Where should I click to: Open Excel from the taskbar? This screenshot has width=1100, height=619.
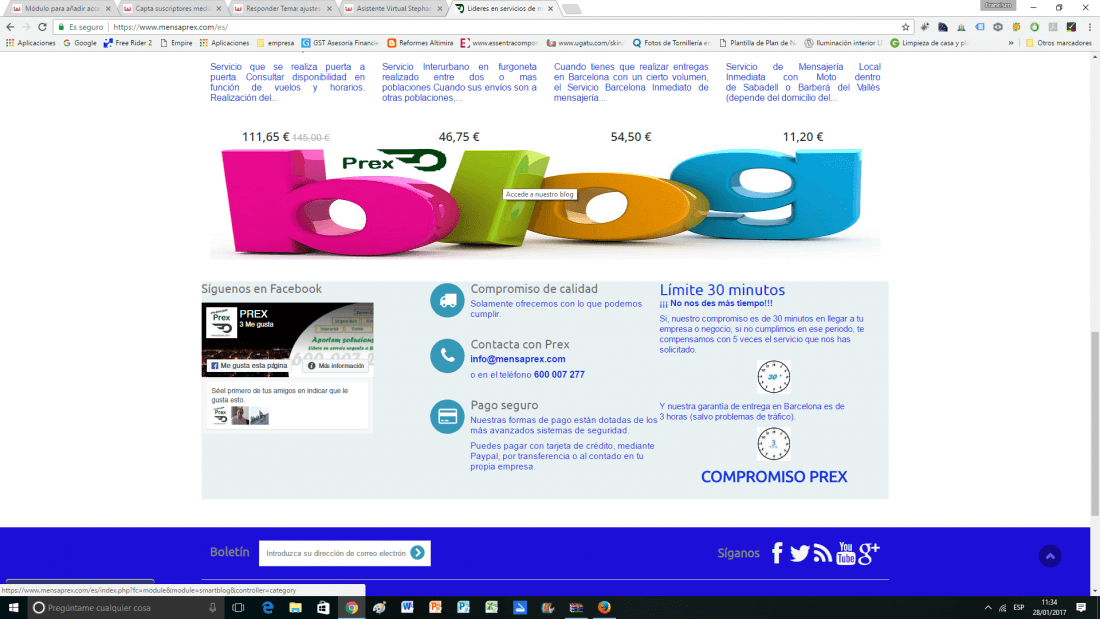491,608
